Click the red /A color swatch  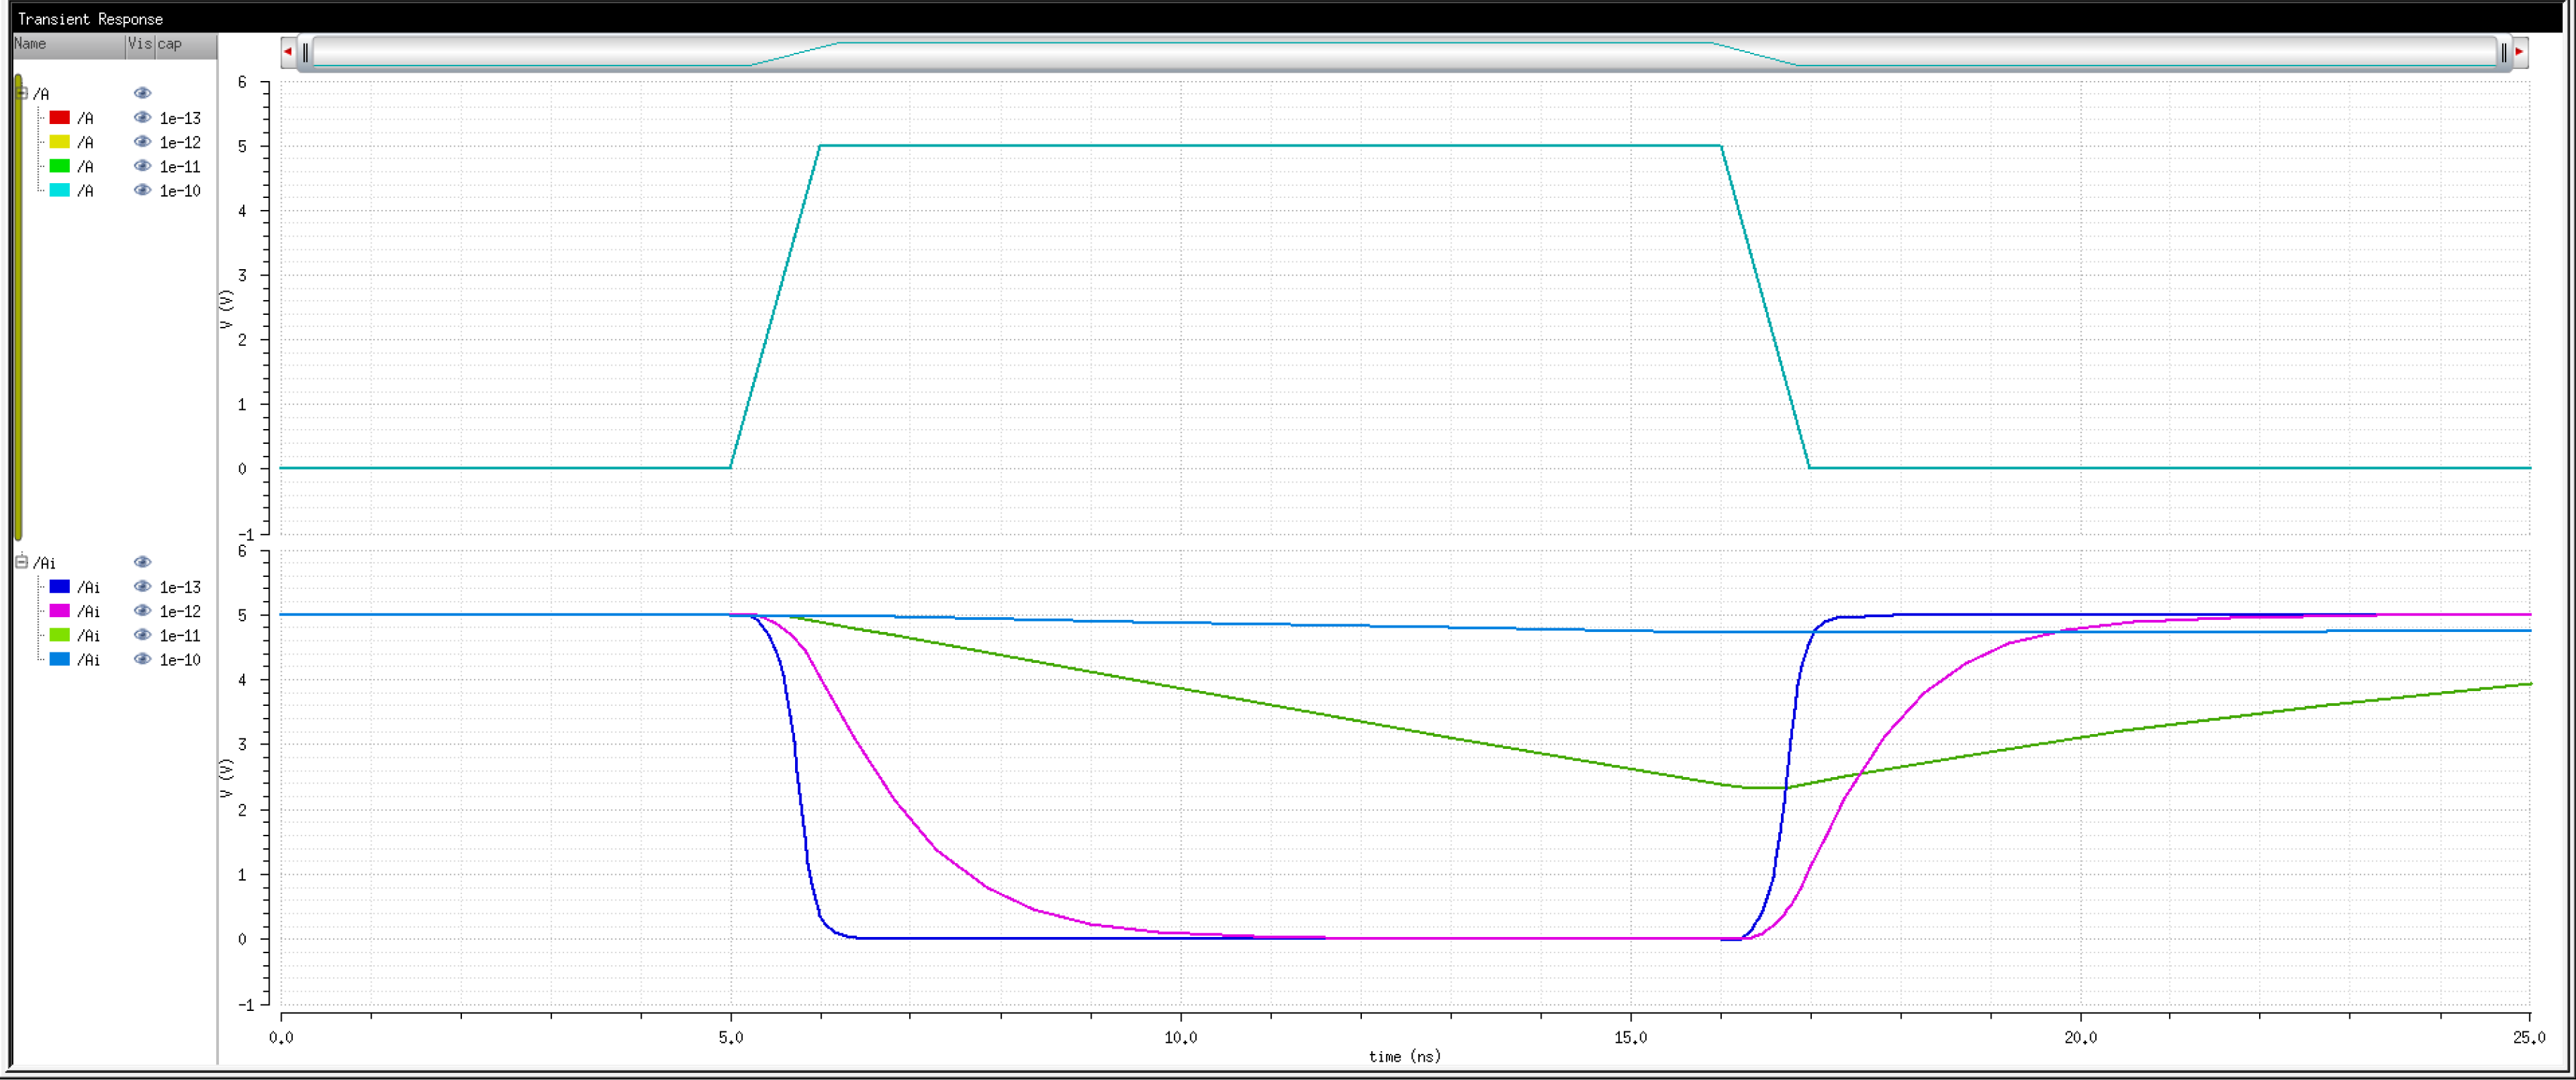[60, 118]
